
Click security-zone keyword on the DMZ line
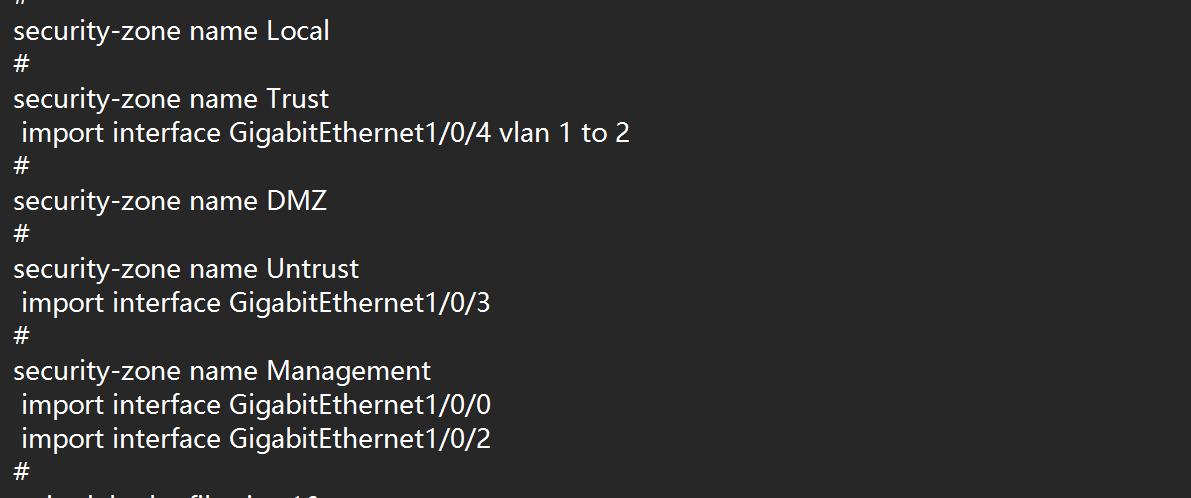(x=97, y=201)
